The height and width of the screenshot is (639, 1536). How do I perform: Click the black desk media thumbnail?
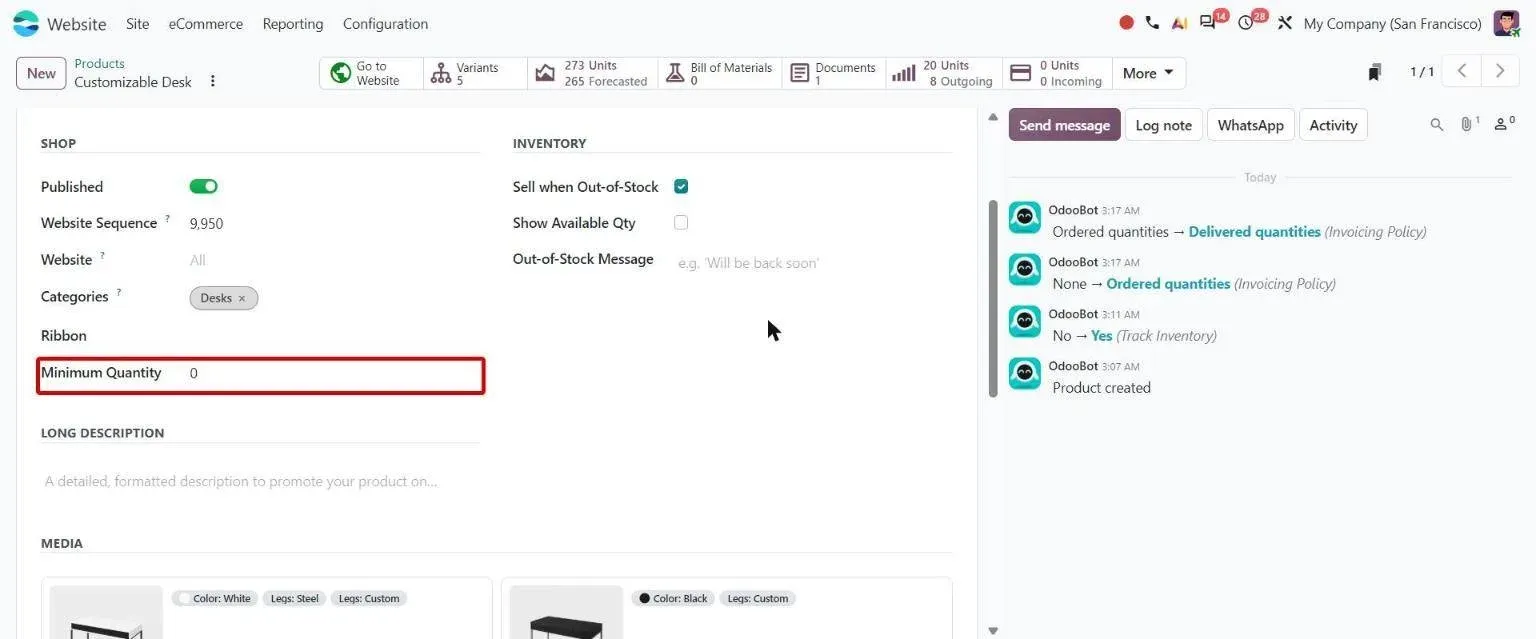[x=566, y=612]
